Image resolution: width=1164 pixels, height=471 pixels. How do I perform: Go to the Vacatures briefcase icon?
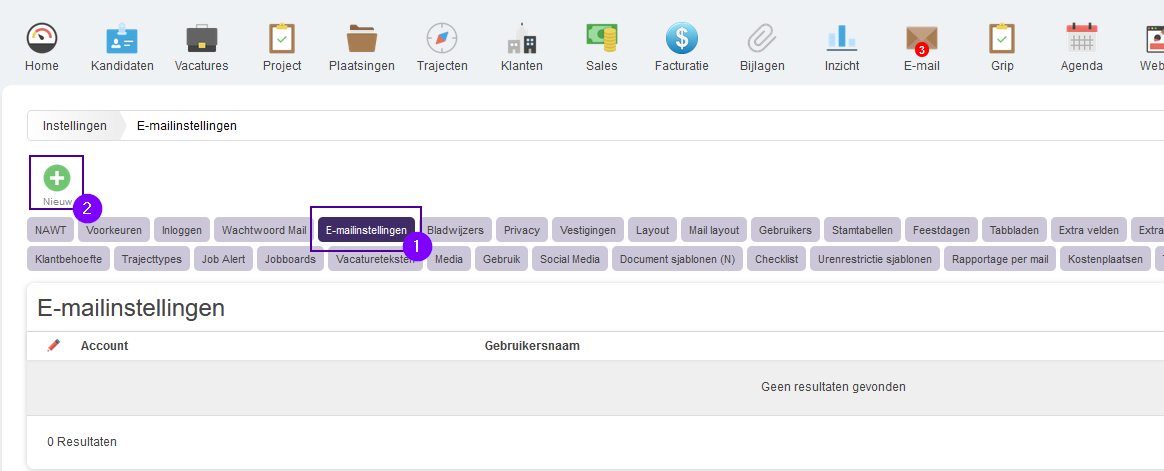pos(201,39)
